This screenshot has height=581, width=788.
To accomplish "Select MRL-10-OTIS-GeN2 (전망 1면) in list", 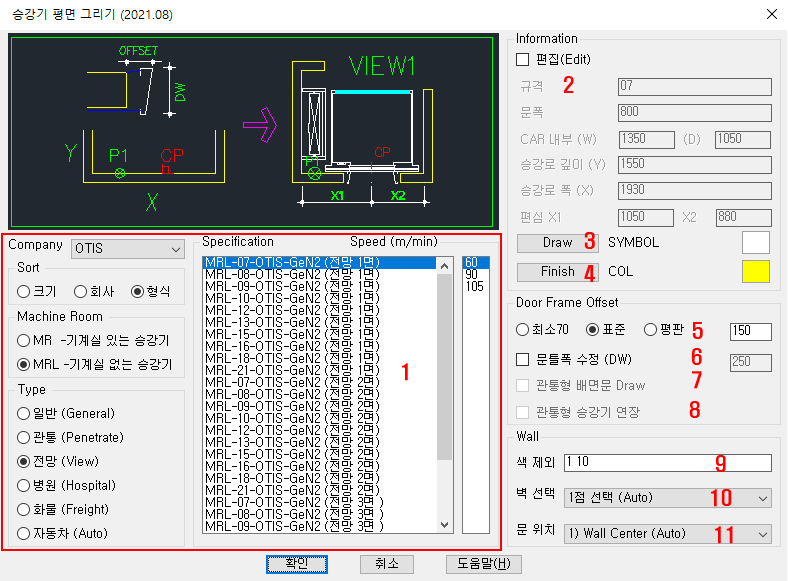I will pos(320,299).
